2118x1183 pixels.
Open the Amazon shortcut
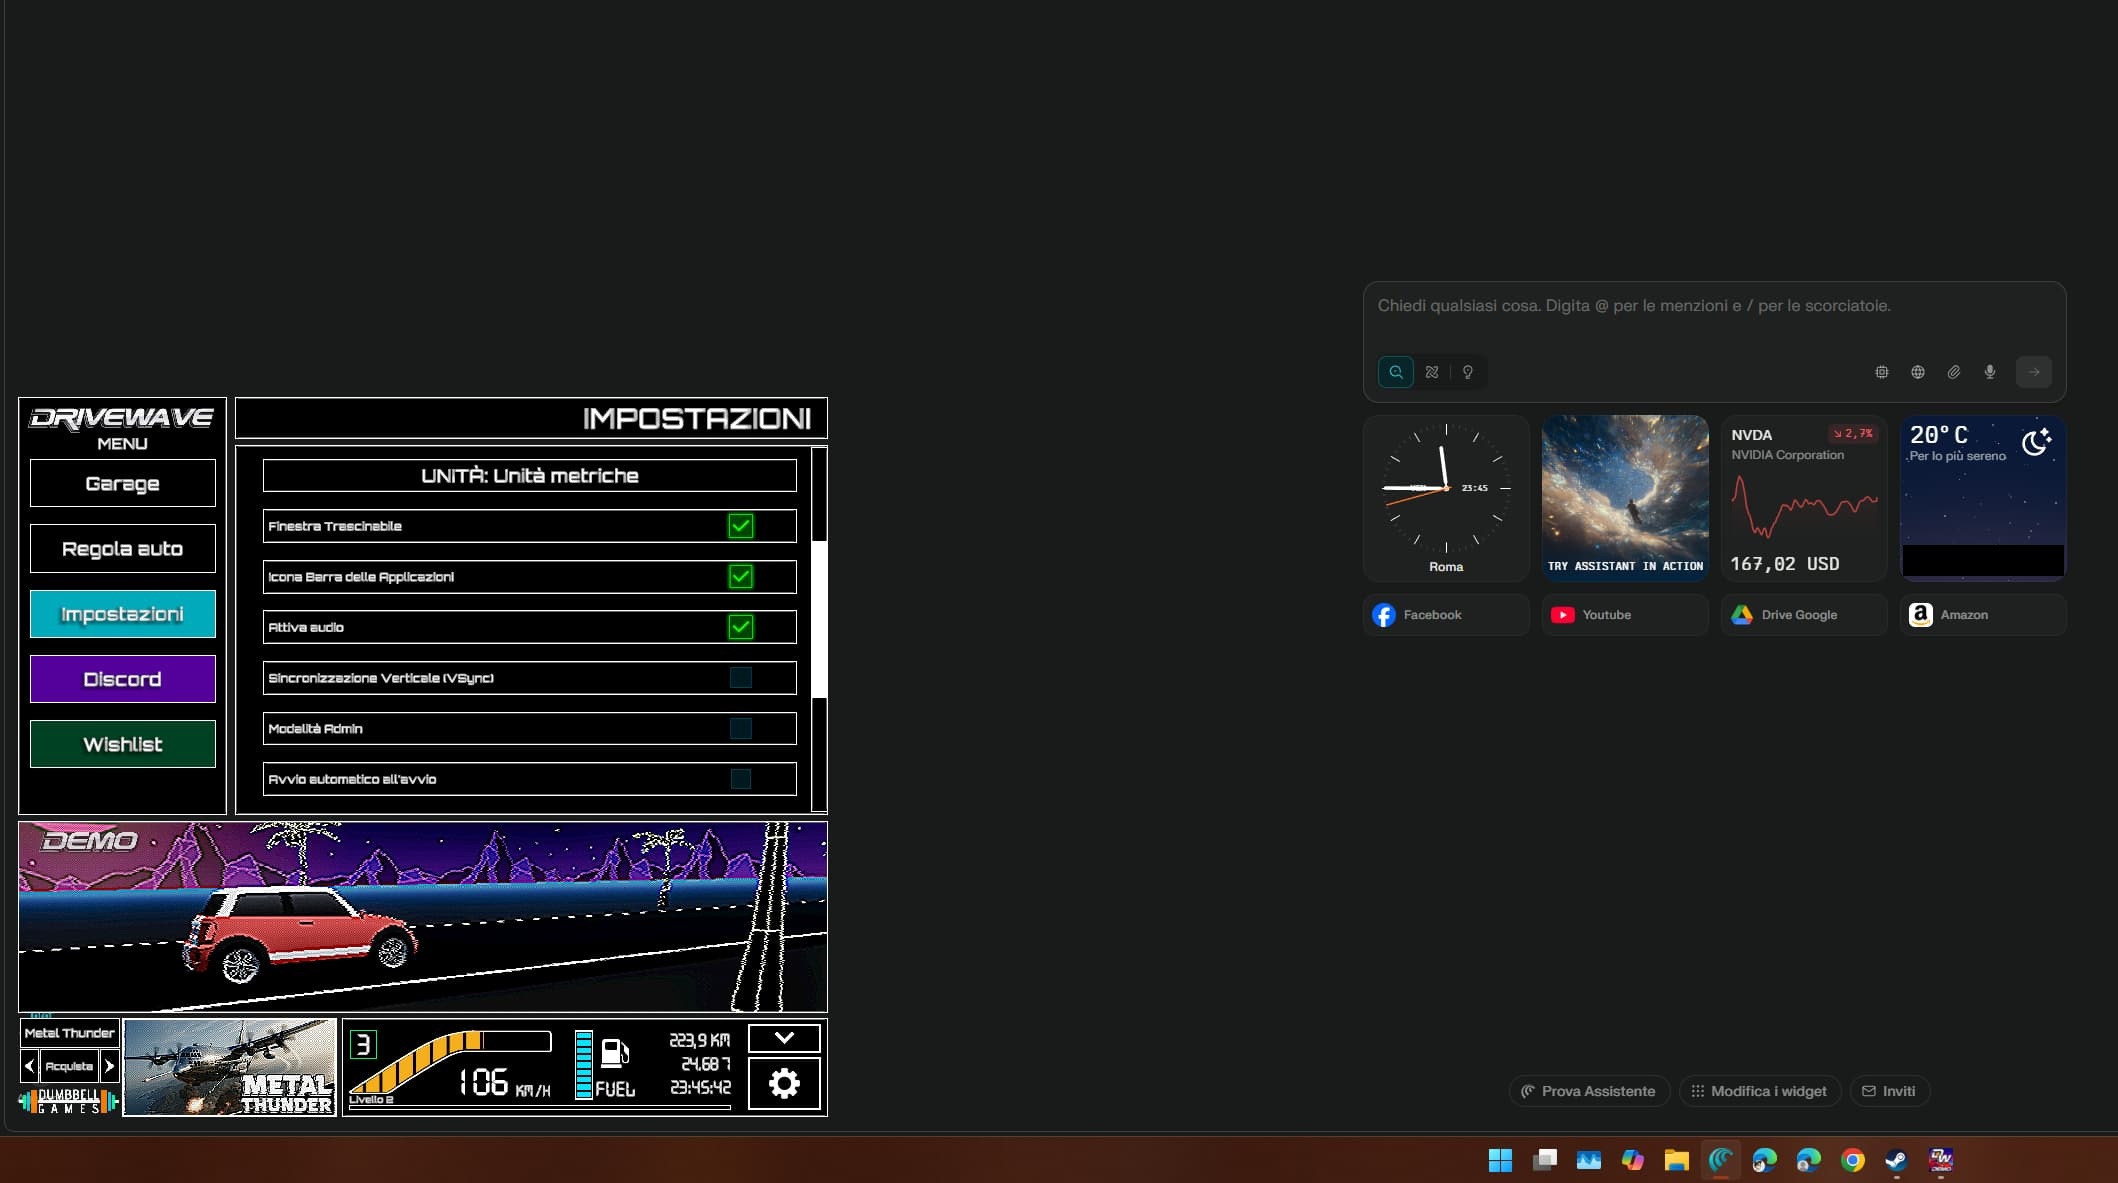[x=1983, y=615]
